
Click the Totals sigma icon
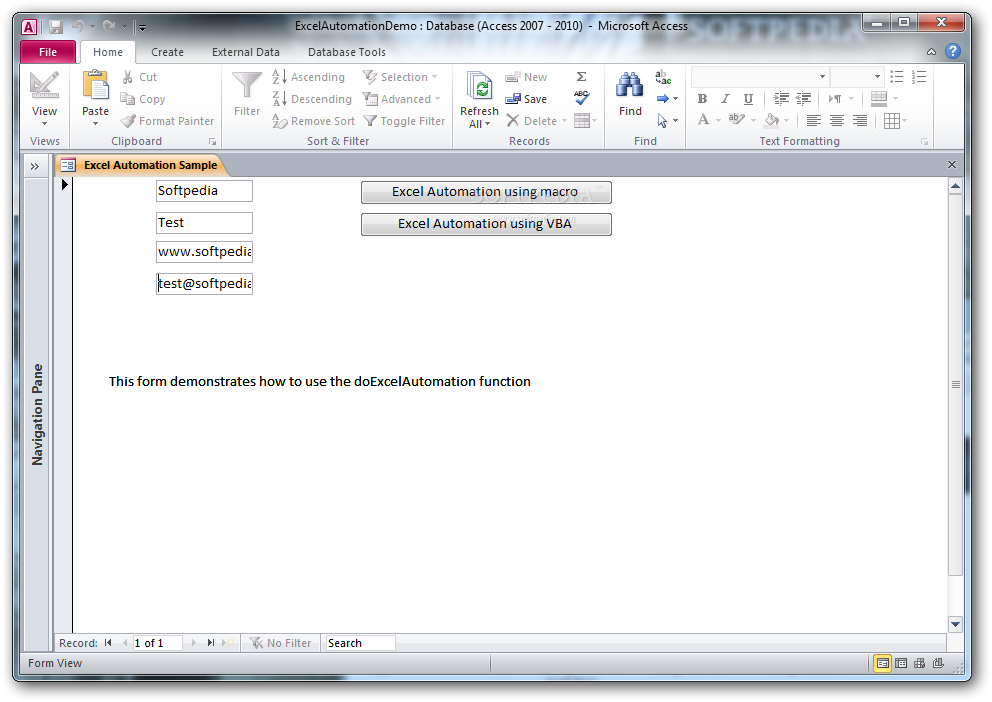click(x=581, y=77)
